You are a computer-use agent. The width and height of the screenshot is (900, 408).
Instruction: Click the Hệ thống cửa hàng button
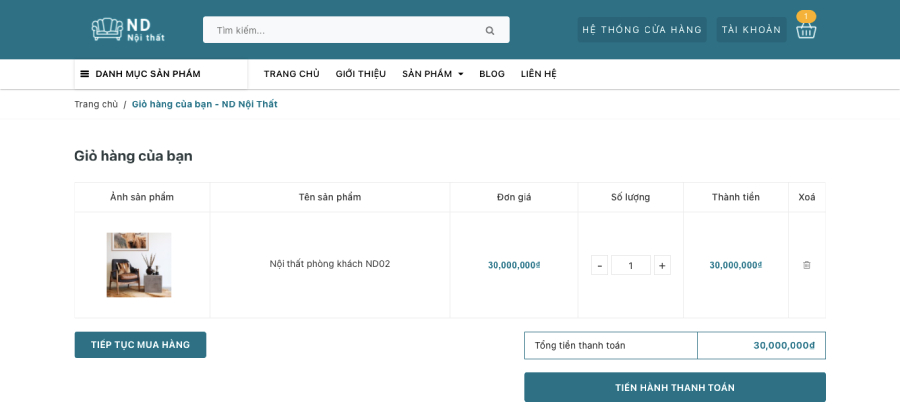click(x=642, y=29)
